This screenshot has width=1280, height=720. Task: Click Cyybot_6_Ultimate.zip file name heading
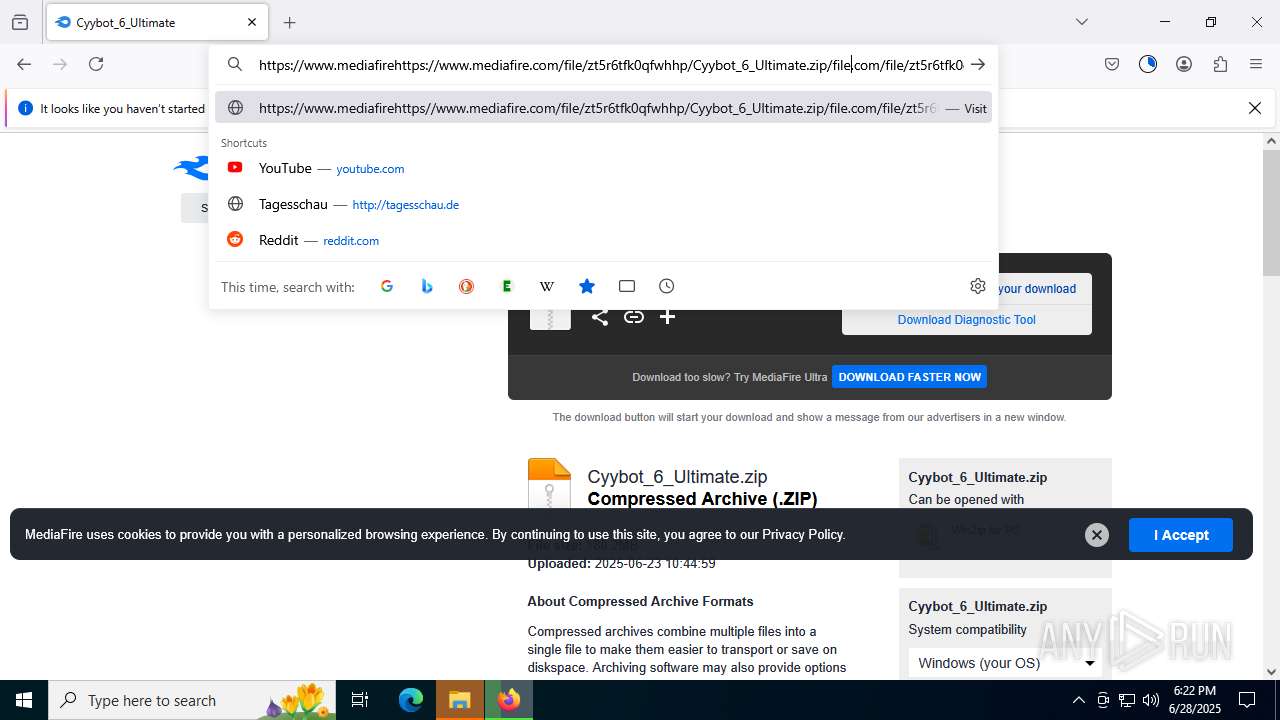(677, 477)
